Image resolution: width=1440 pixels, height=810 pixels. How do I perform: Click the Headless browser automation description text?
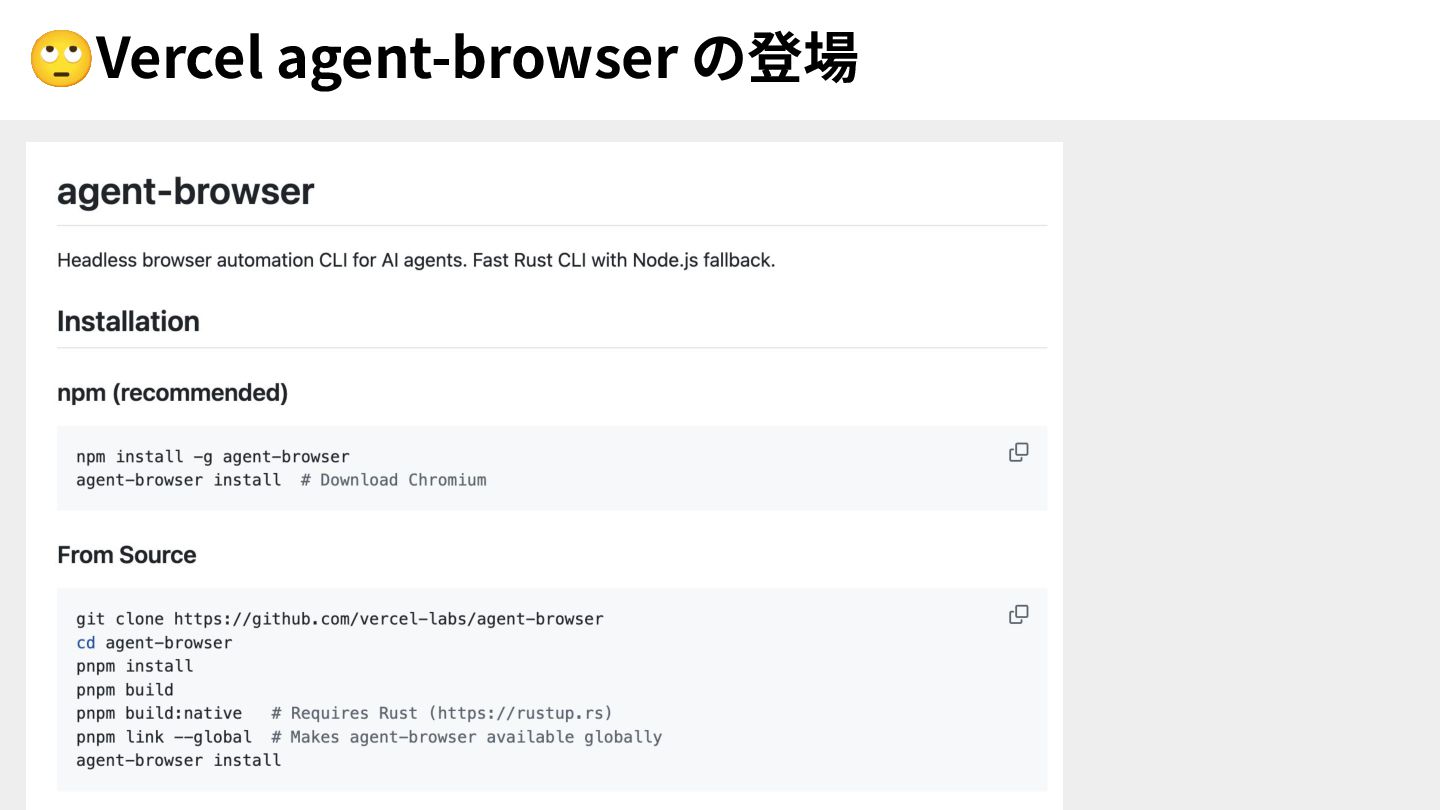coord(416,260)
